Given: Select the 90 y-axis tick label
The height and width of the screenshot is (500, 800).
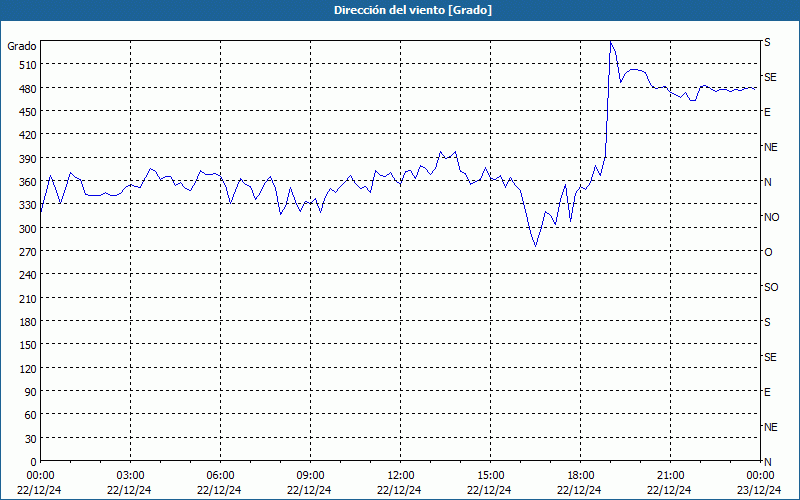Looking at the screenshot, I should pyautogui.click(x=30, y=392).
